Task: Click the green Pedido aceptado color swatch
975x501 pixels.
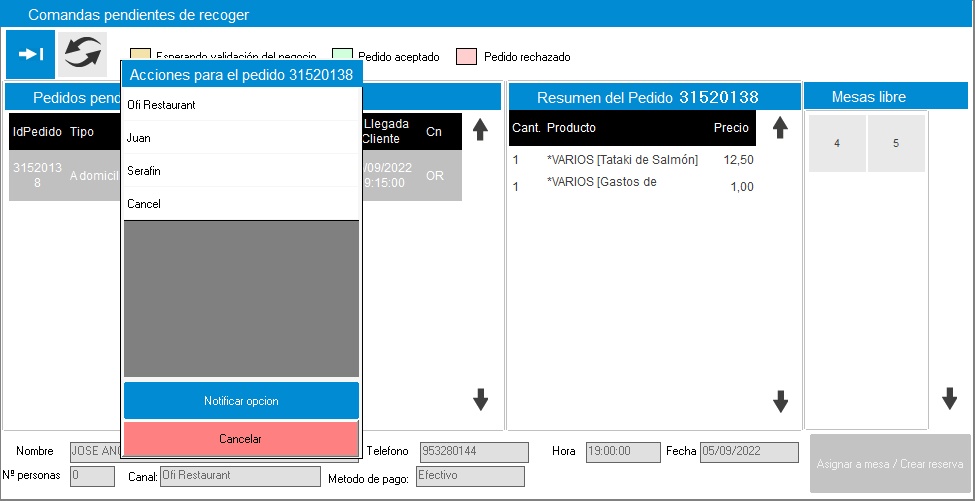Action: click(x=340, y=57)
